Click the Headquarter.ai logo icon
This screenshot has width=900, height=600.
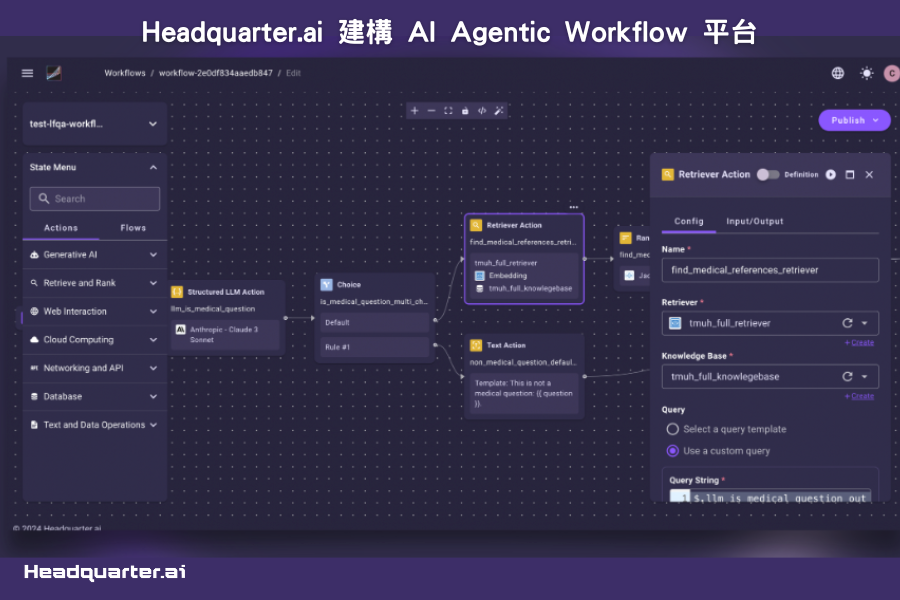[54, 73]
